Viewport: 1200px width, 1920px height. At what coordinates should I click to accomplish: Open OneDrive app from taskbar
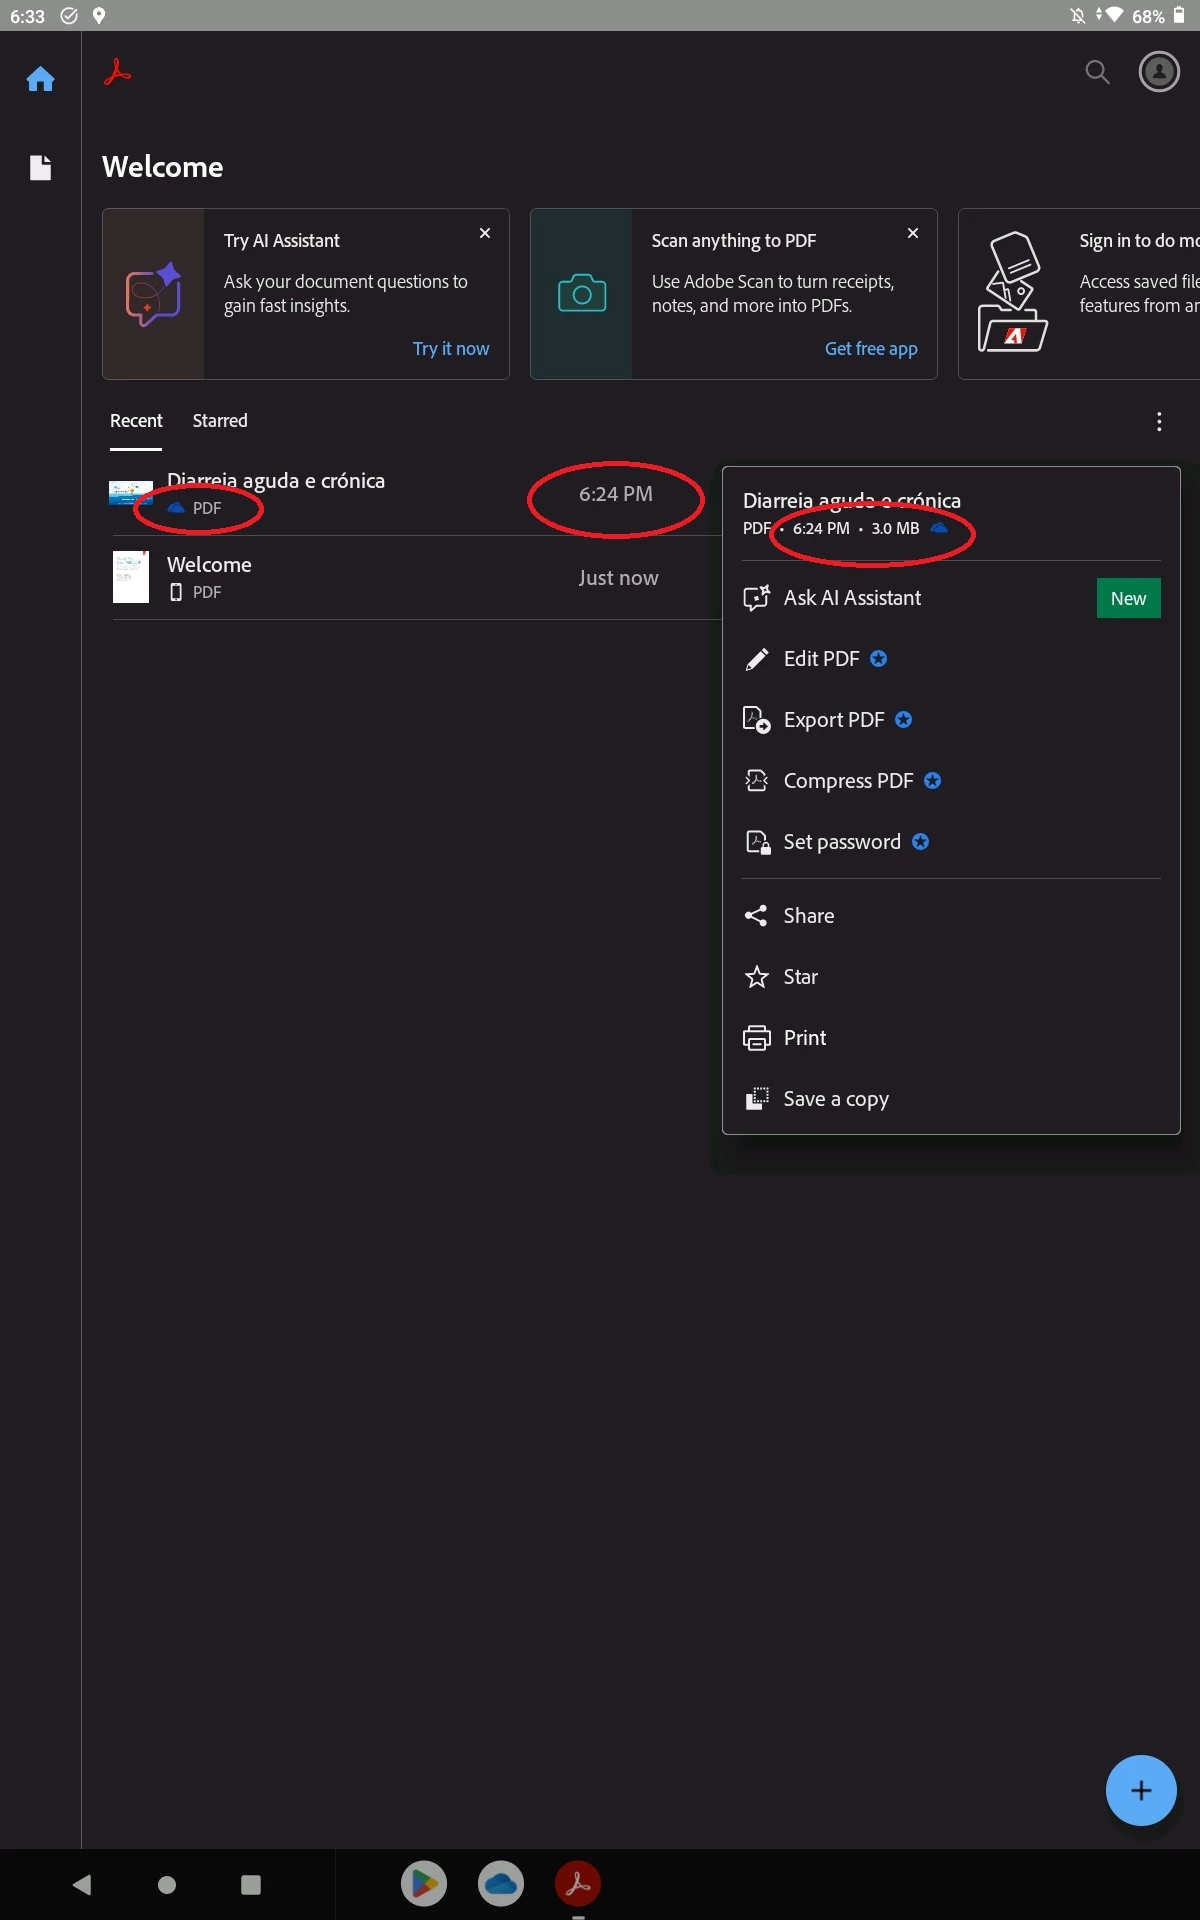[501, 1884]
